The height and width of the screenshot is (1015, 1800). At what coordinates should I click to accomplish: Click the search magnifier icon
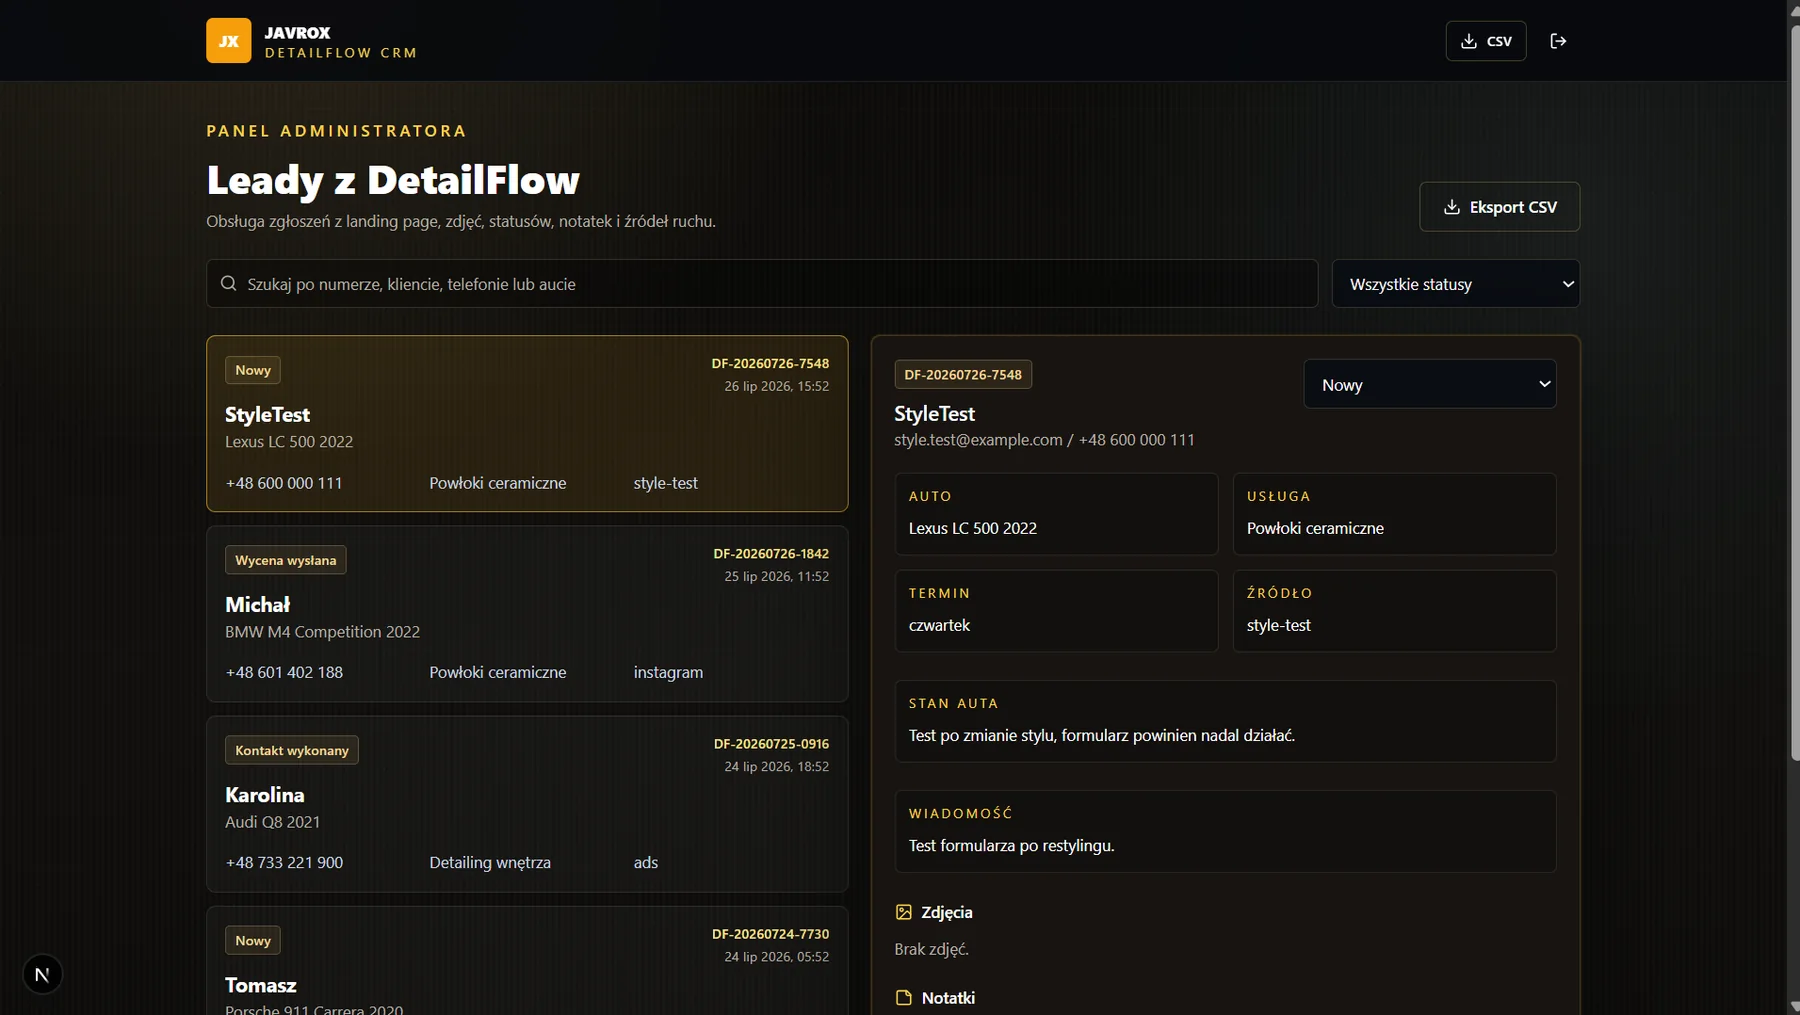click(x=228, y=284)
